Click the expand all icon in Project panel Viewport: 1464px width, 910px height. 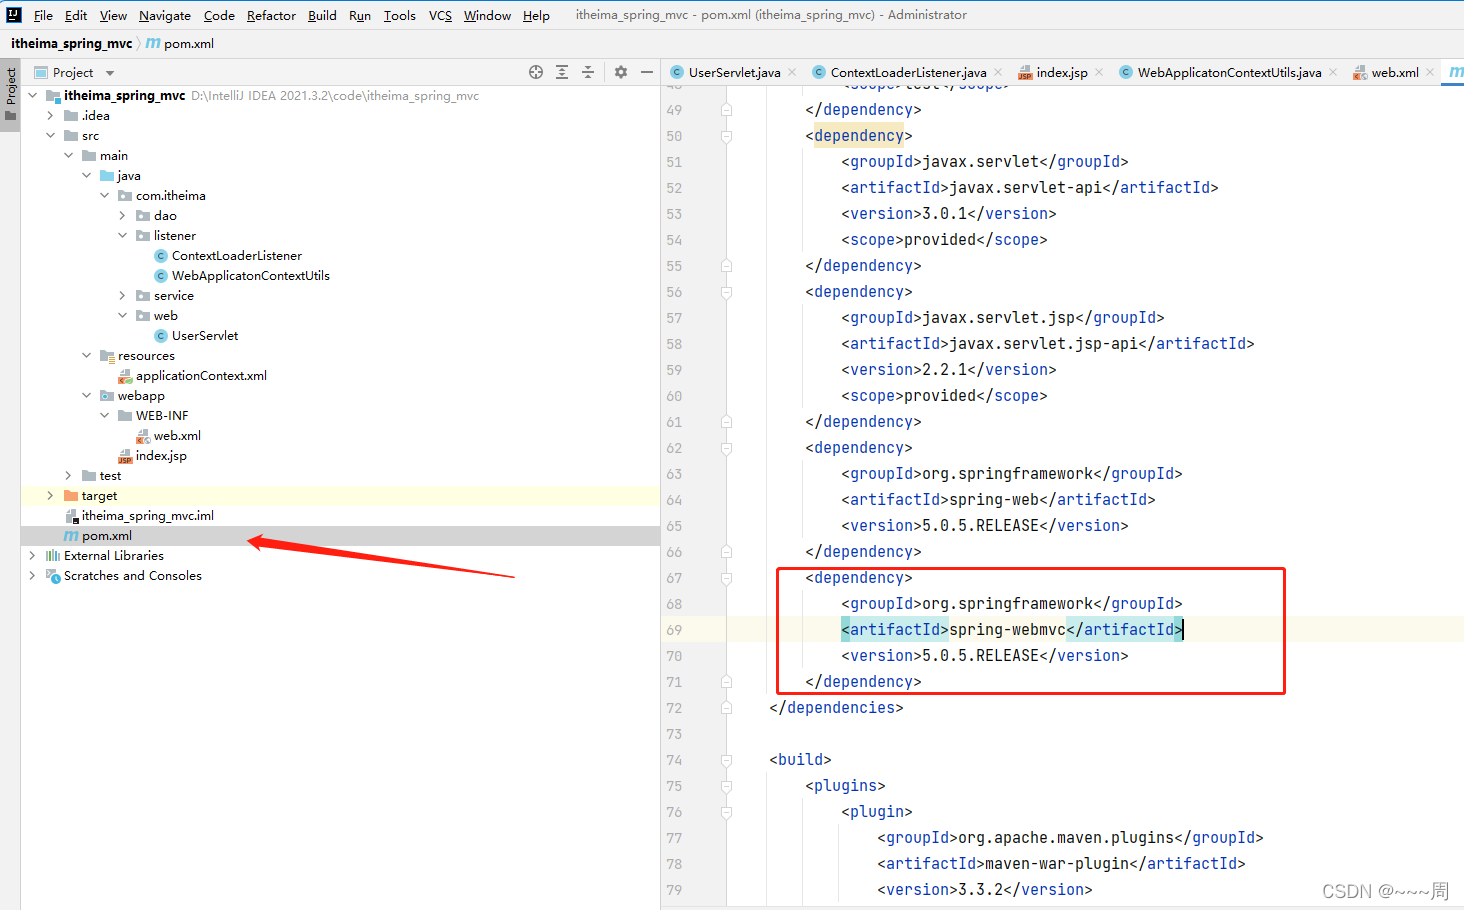tap(562, 72)
